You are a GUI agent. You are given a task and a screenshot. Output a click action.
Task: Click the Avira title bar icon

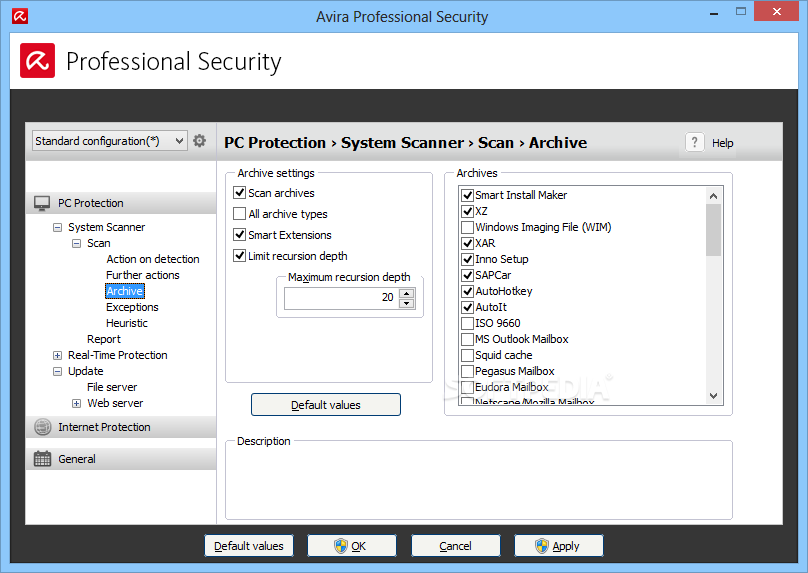click(20, 16)
